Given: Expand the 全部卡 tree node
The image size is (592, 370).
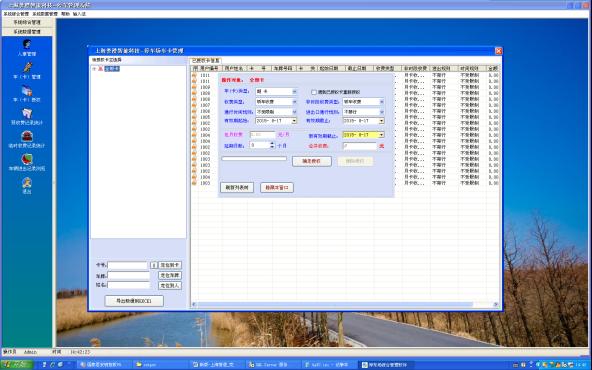Looking at the screenshot, I should 94,69.
